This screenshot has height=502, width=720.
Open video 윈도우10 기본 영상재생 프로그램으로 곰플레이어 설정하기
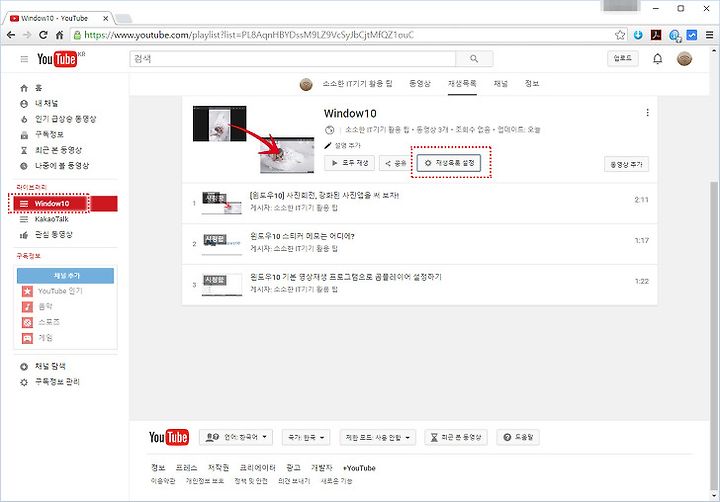[x=346, y=277]
